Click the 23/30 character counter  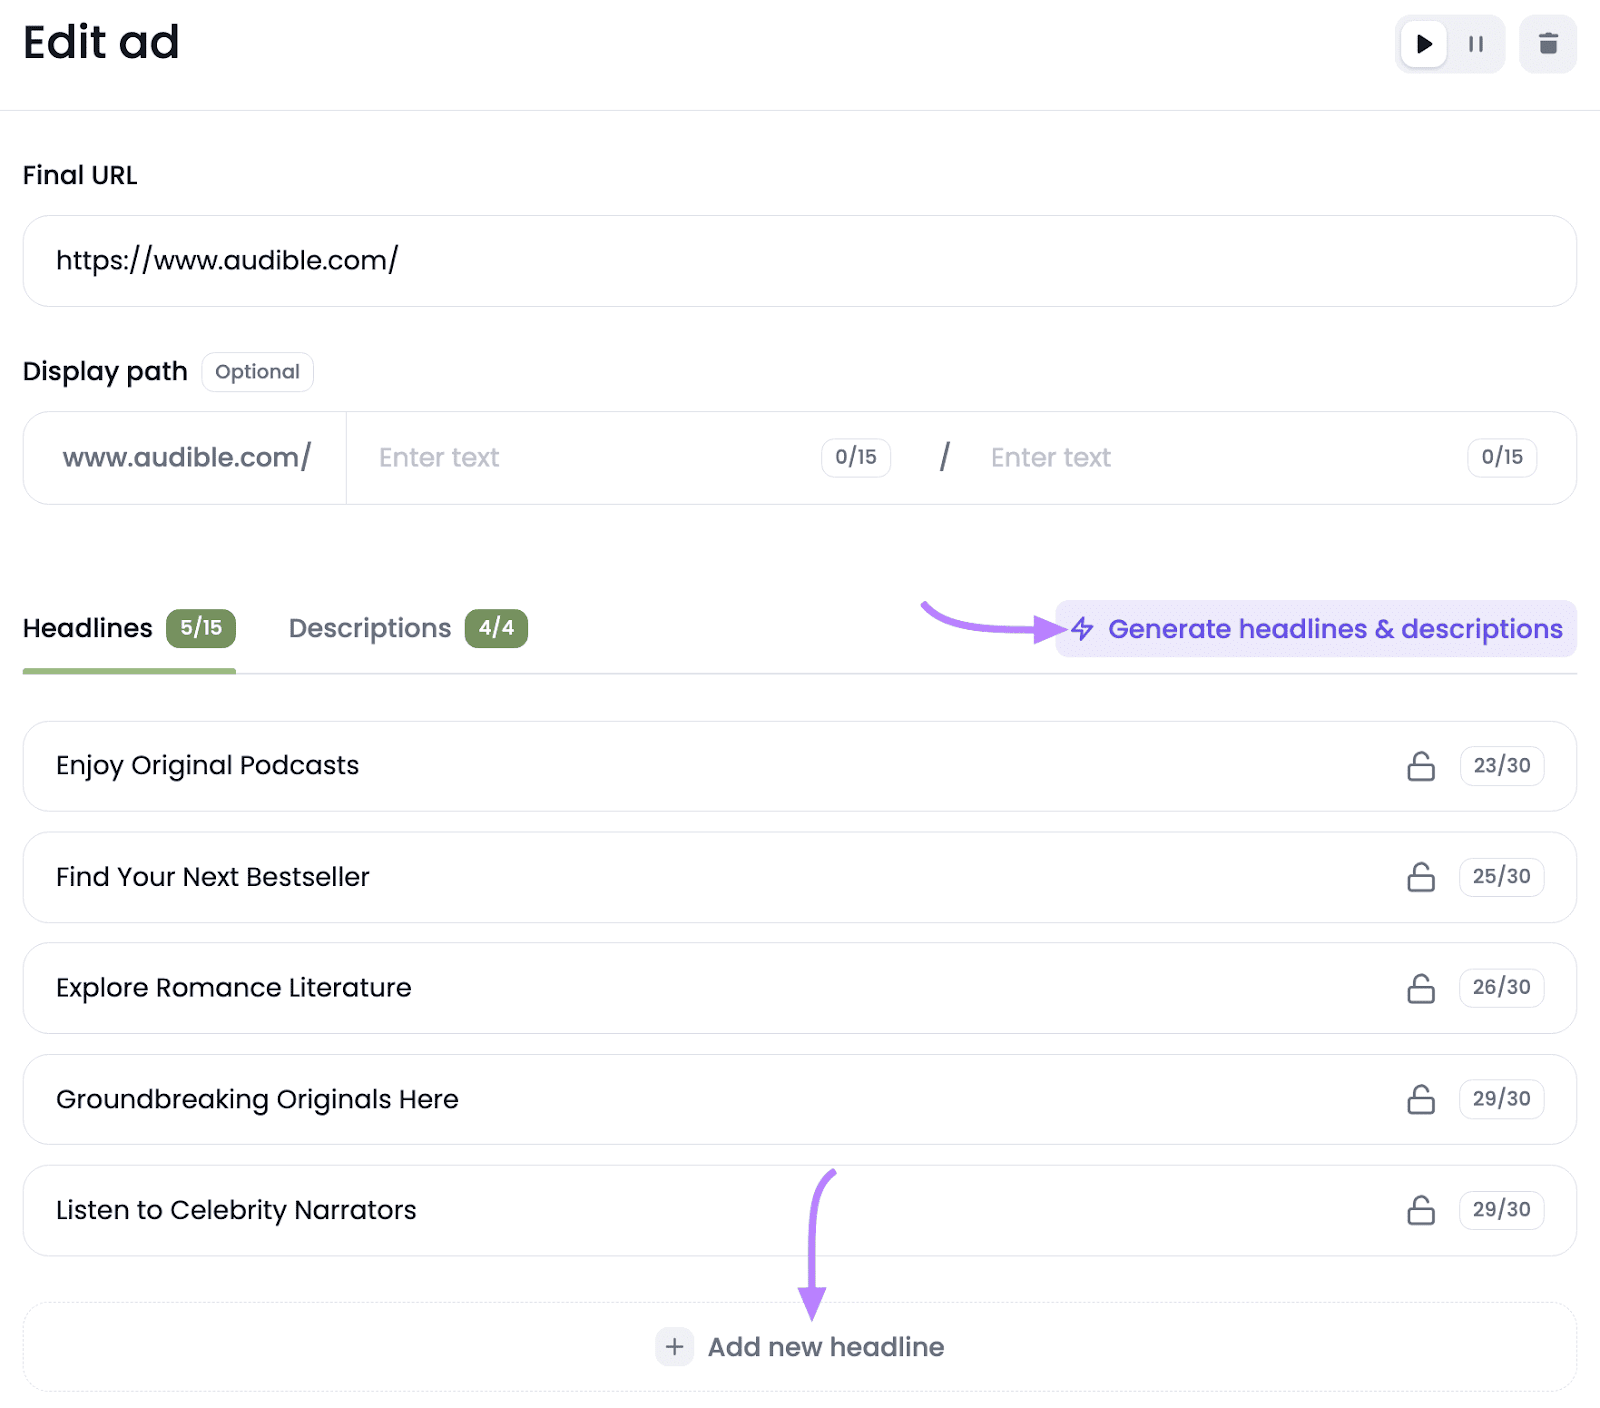(1502, 766)
